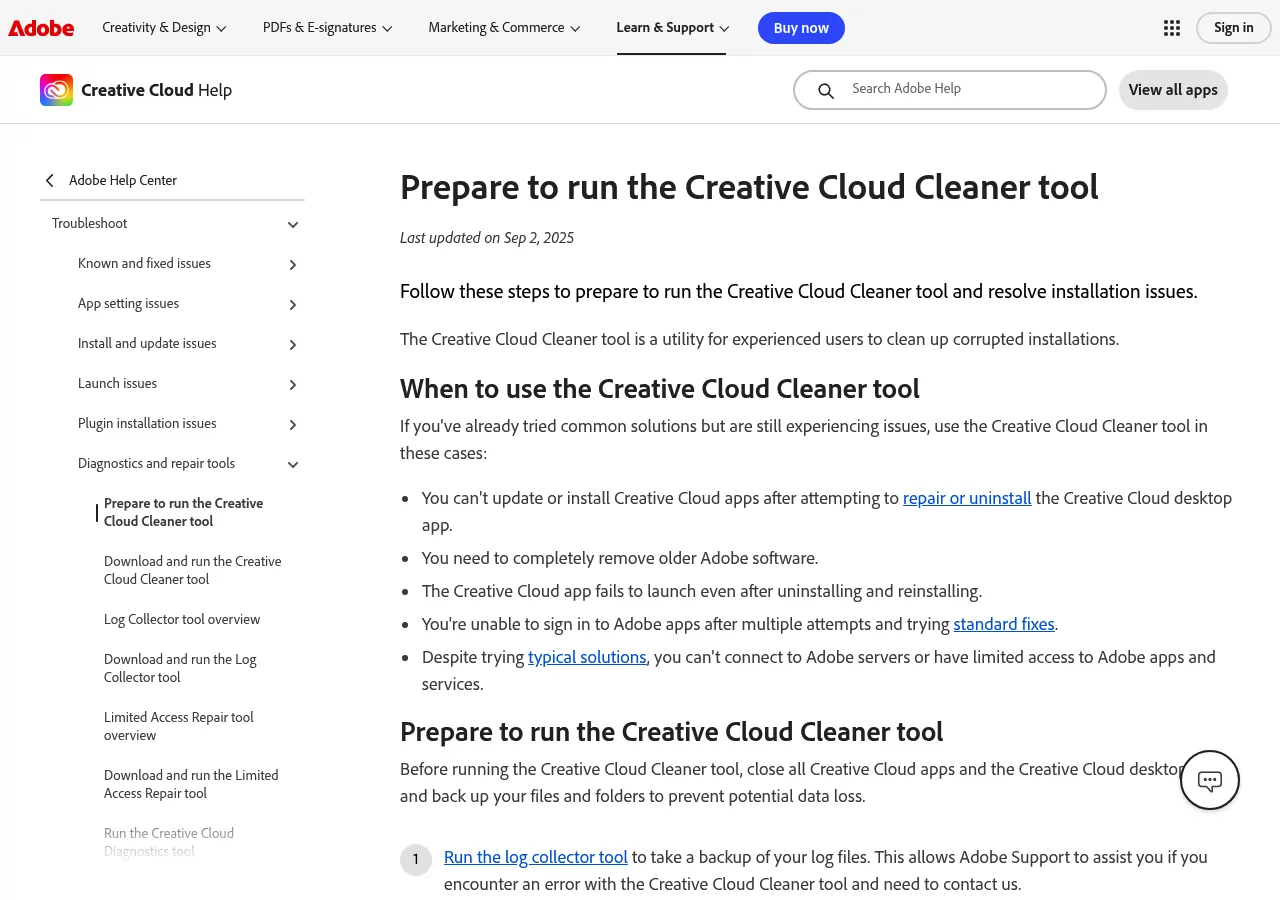The width and height of the screenshot is (1280, 900).
Task: Open the Adobe Help Center link
Action: pyautogui.click(x=123, y=180)
